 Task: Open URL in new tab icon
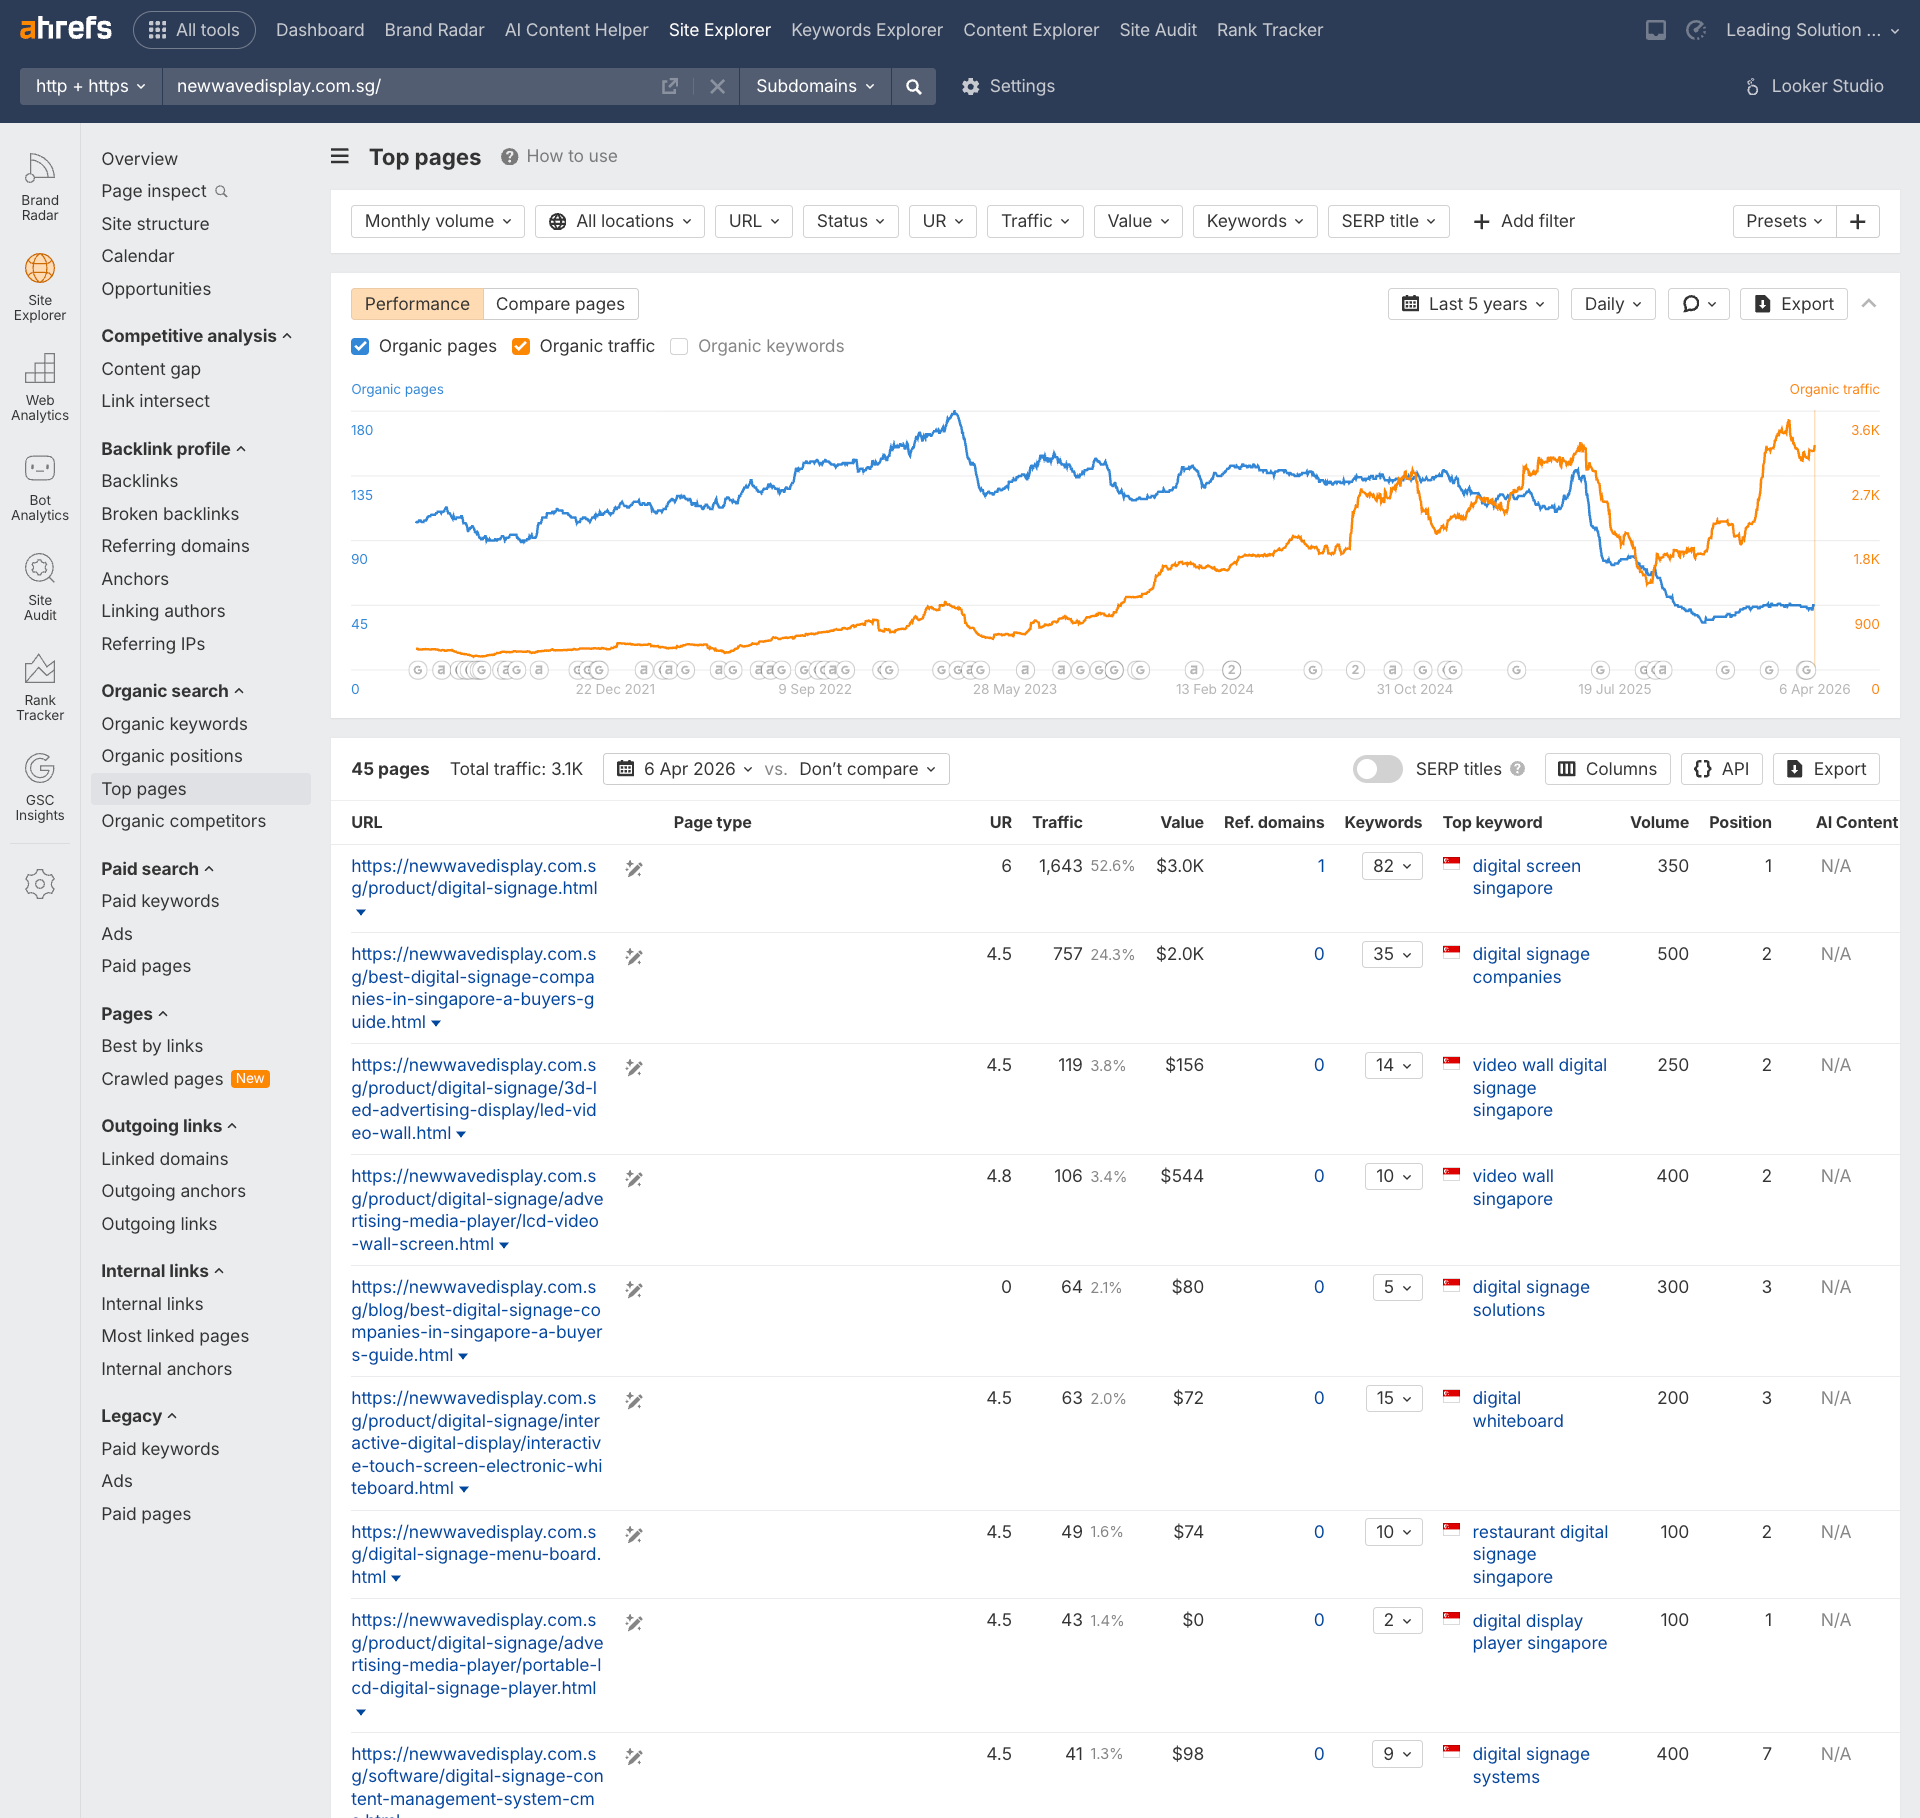pyautogui.click(x=670, y=86)
